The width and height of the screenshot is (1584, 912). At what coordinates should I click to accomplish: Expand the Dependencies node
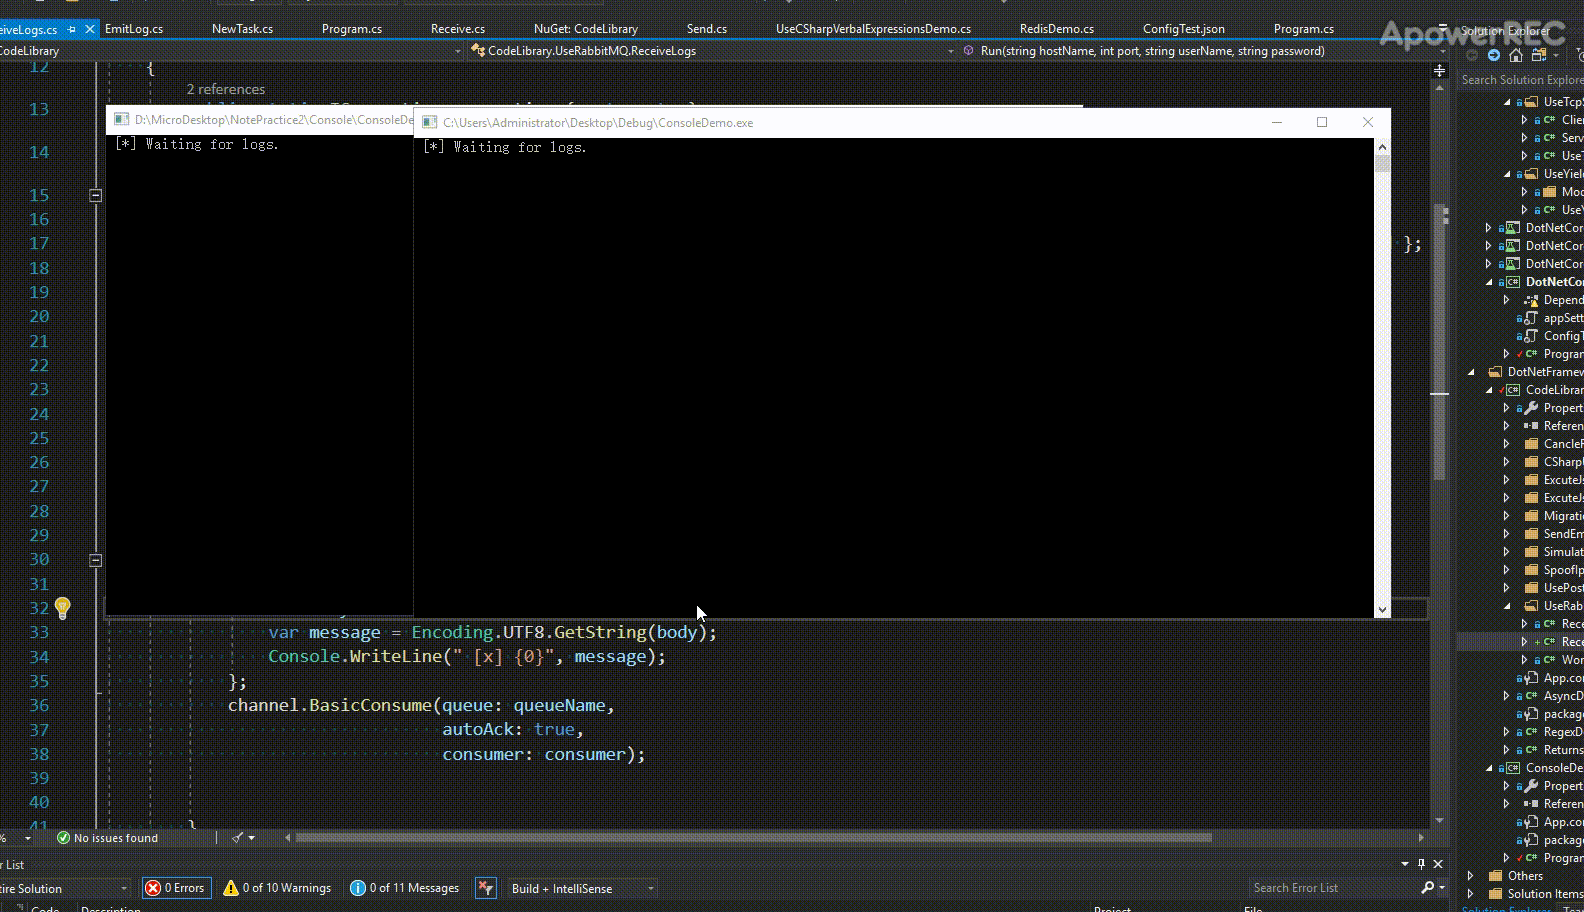click(1507, 300)
